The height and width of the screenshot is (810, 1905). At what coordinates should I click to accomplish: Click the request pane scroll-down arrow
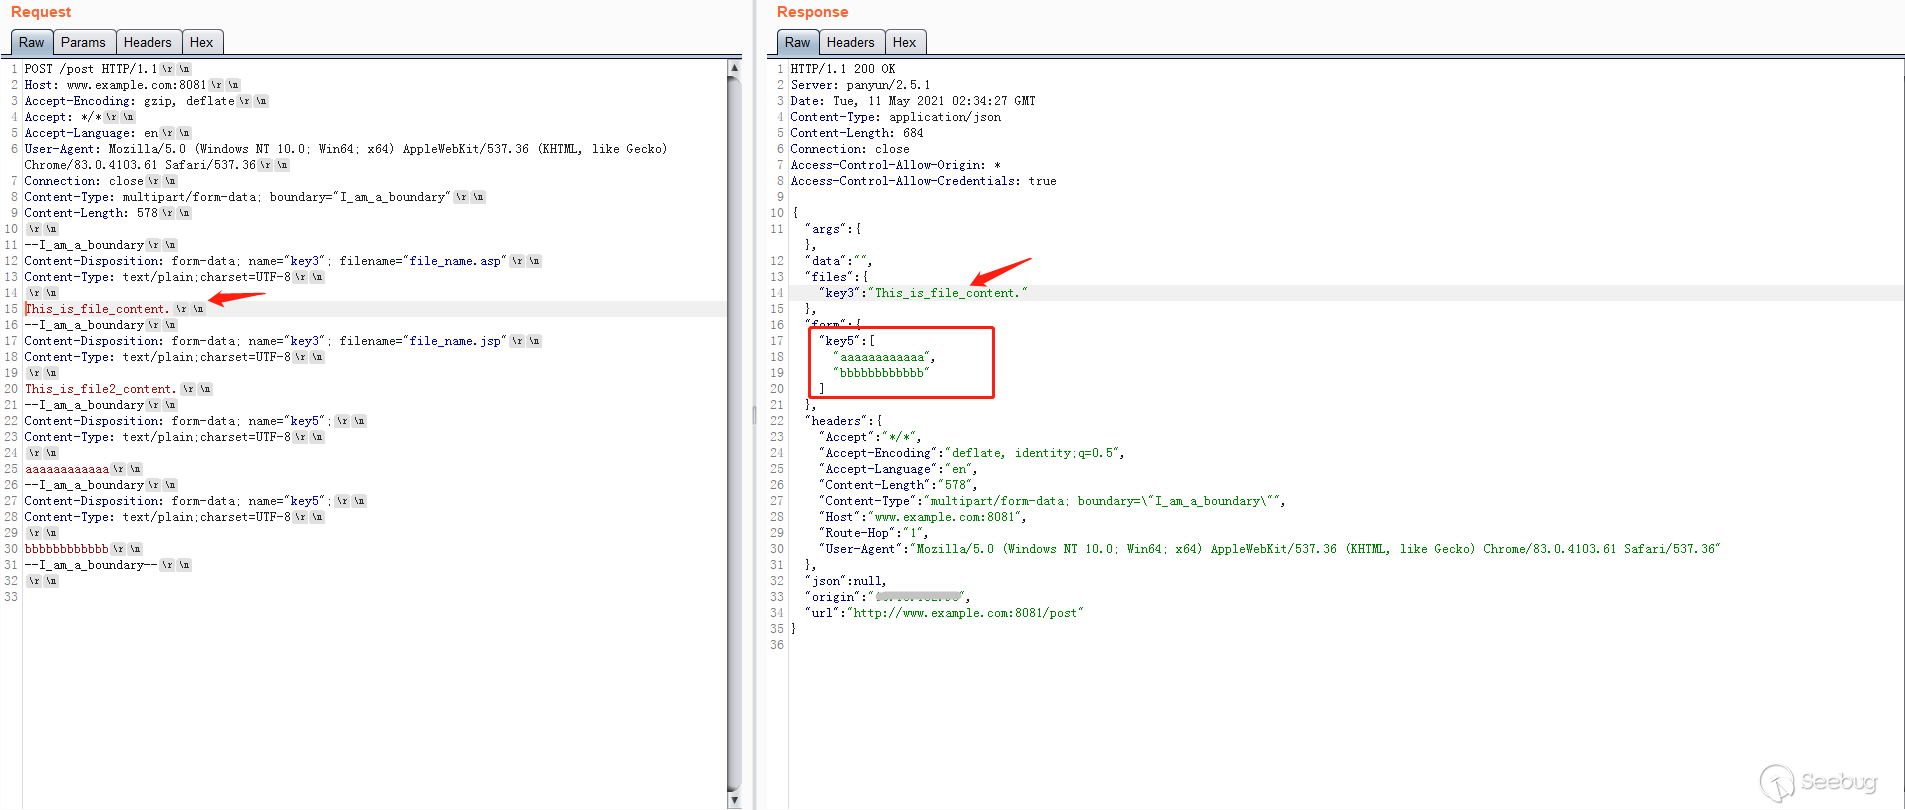(734, 800)
